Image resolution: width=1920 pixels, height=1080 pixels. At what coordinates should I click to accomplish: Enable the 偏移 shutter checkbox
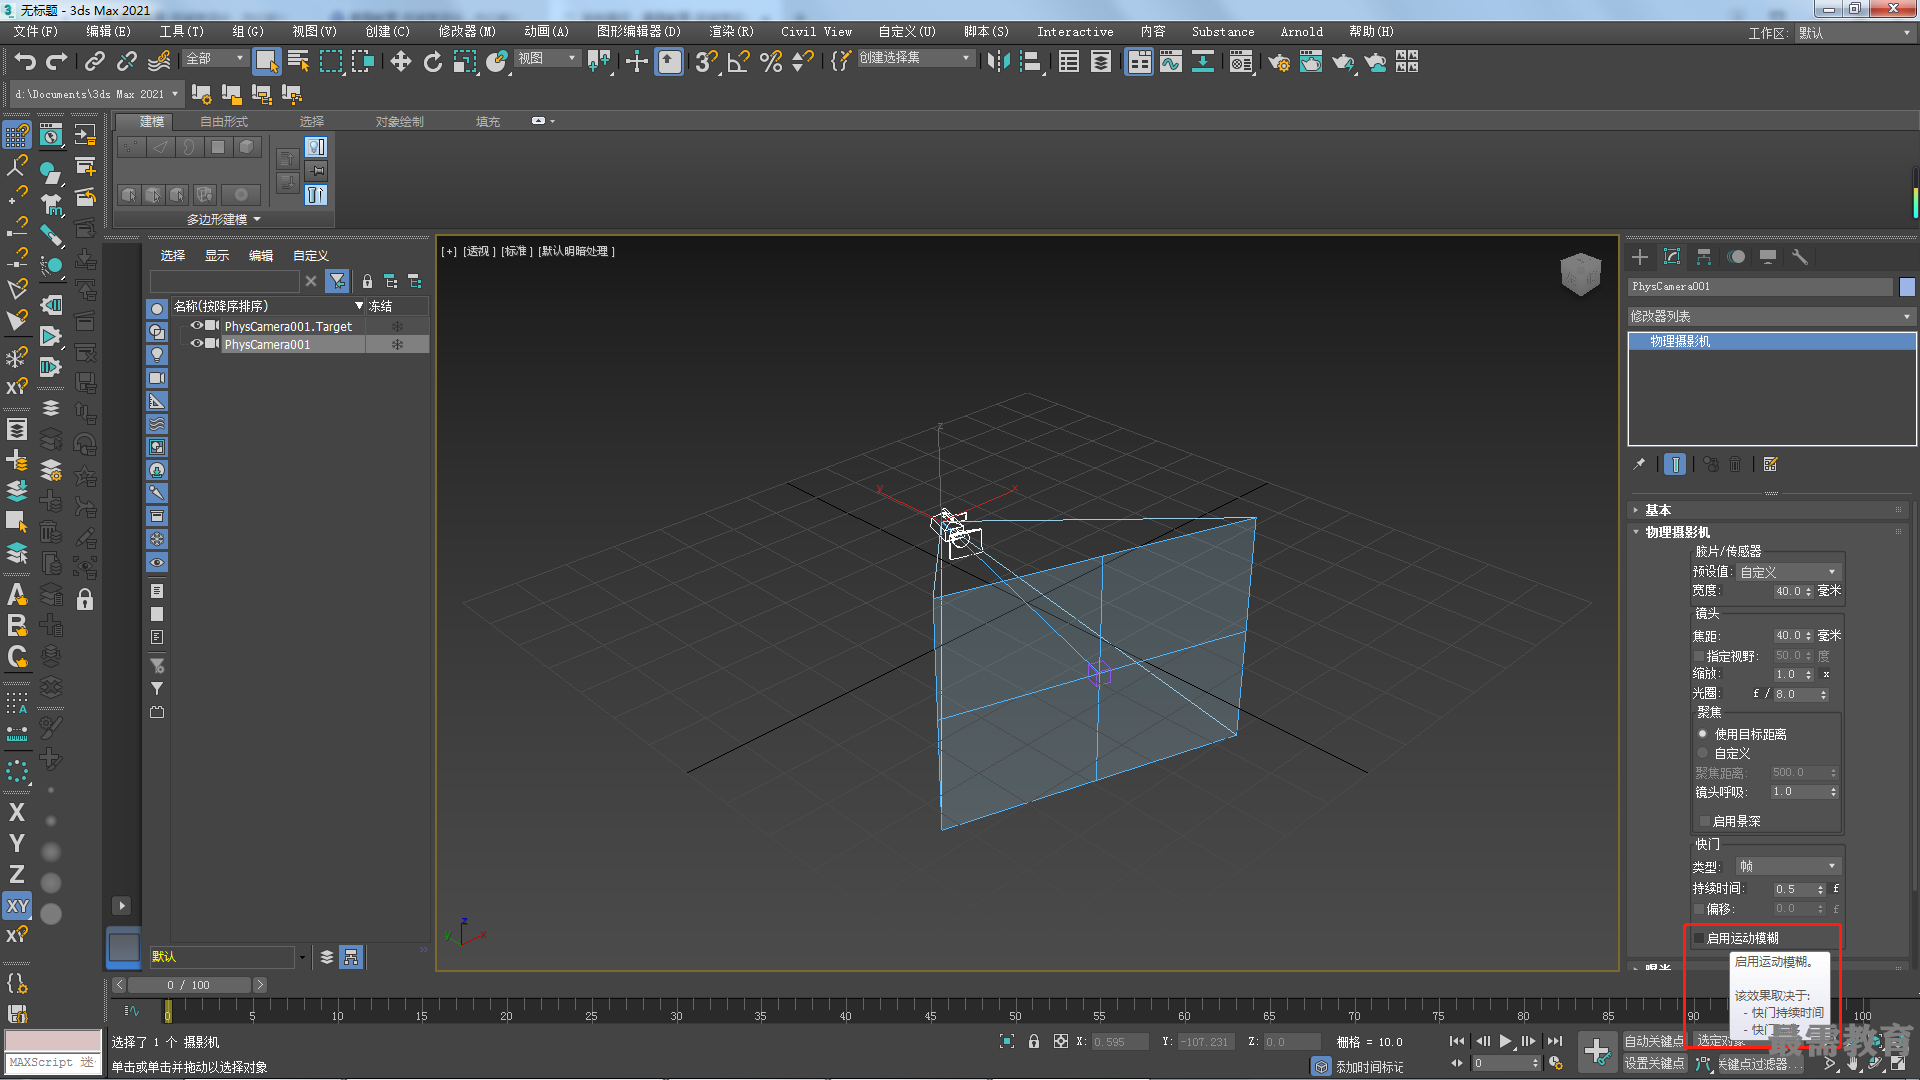(1699, 910)
